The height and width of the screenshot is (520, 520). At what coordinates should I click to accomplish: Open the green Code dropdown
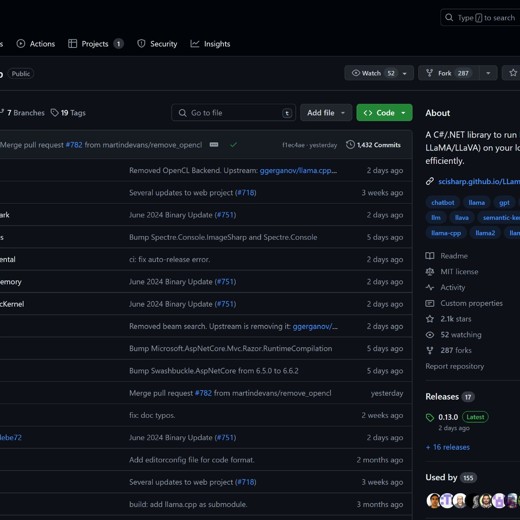pyautogui.click(x=384, y=113)
